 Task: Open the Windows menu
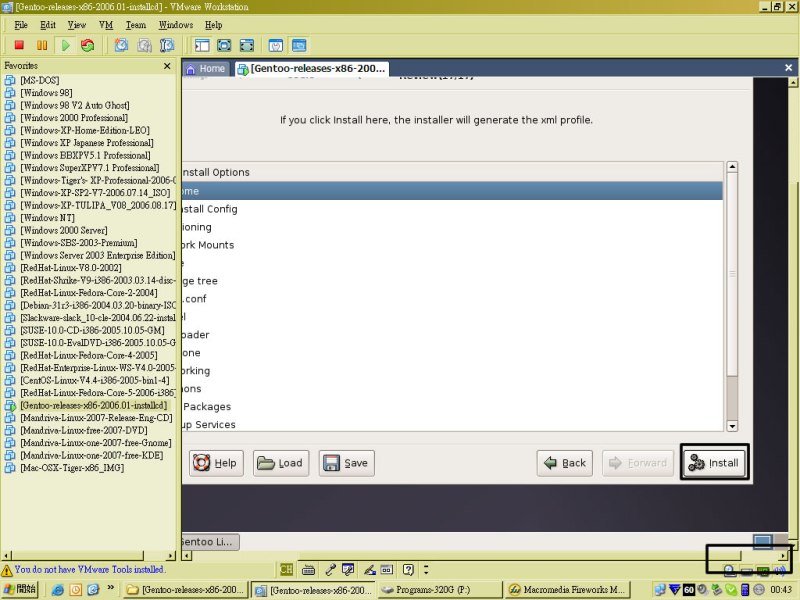[x=176, y=25]
